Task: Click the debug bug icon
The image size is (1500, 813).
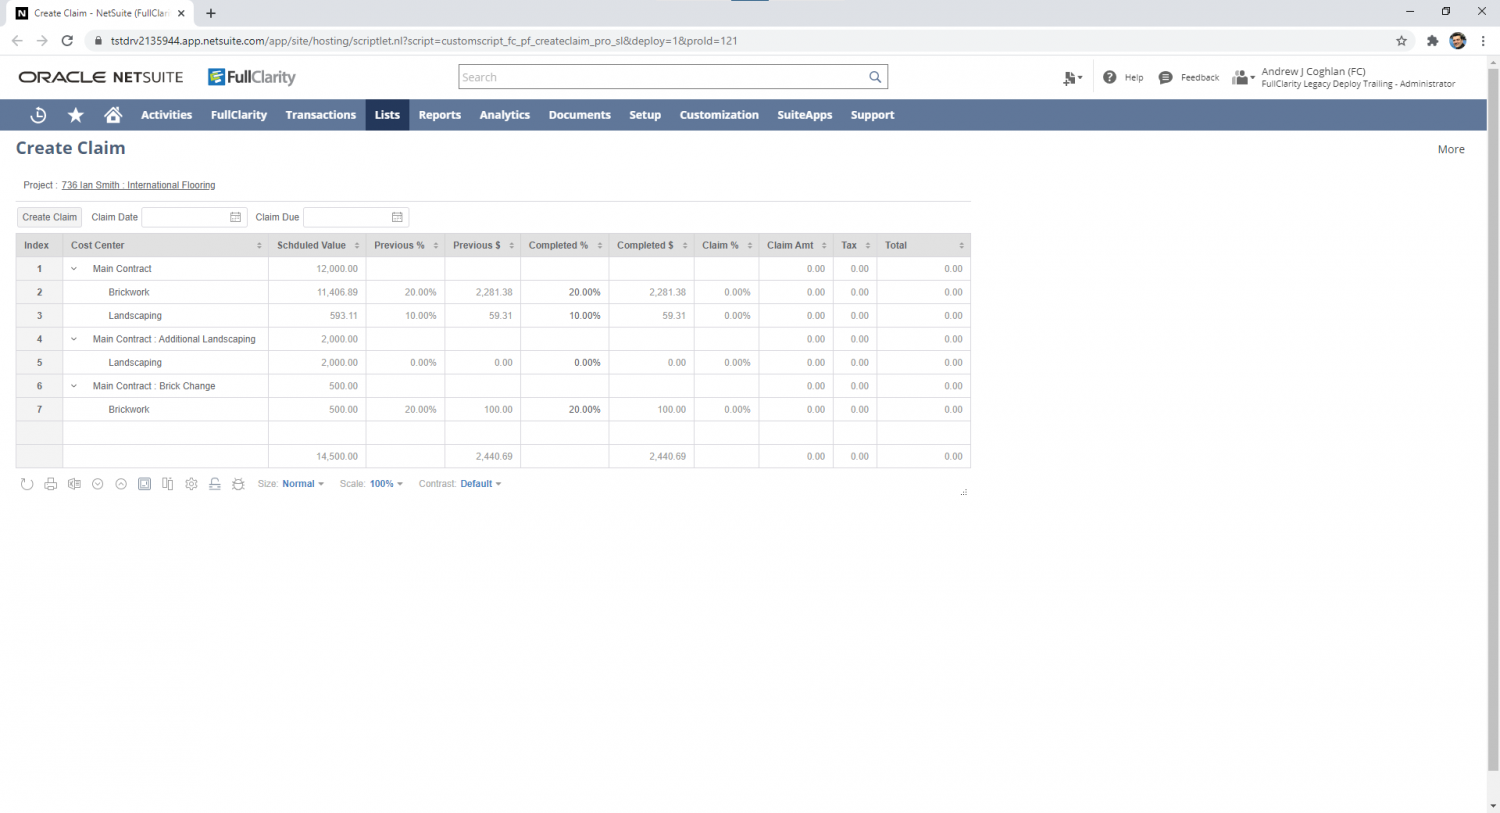Action: 238,483
